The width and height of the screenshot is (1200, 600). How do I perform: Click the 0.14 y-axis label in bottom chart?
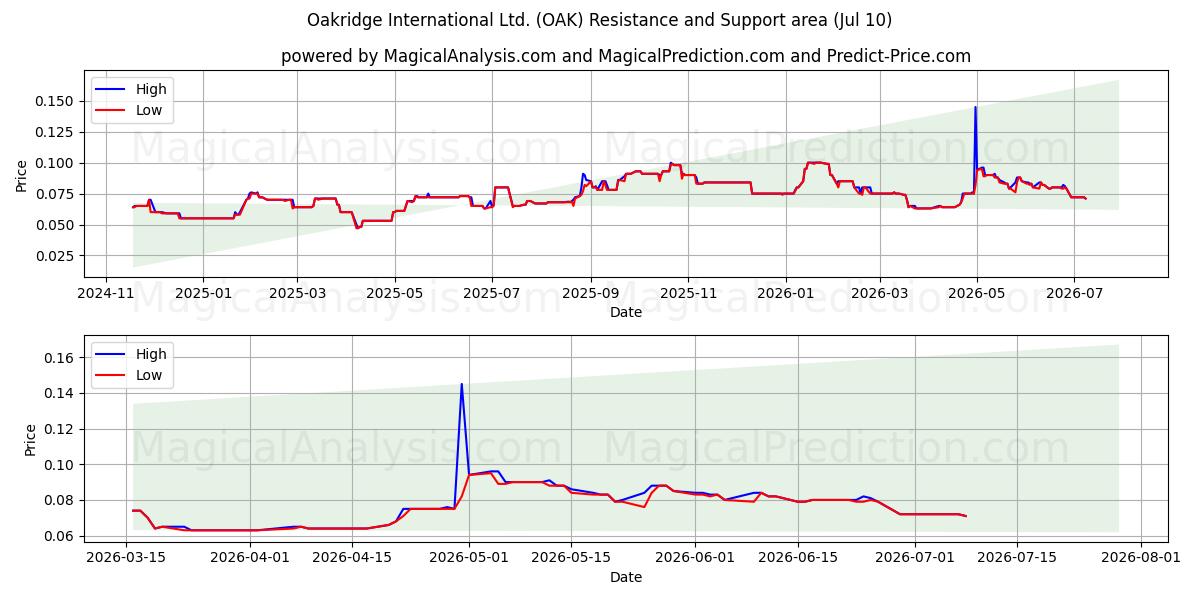[60, 394]
